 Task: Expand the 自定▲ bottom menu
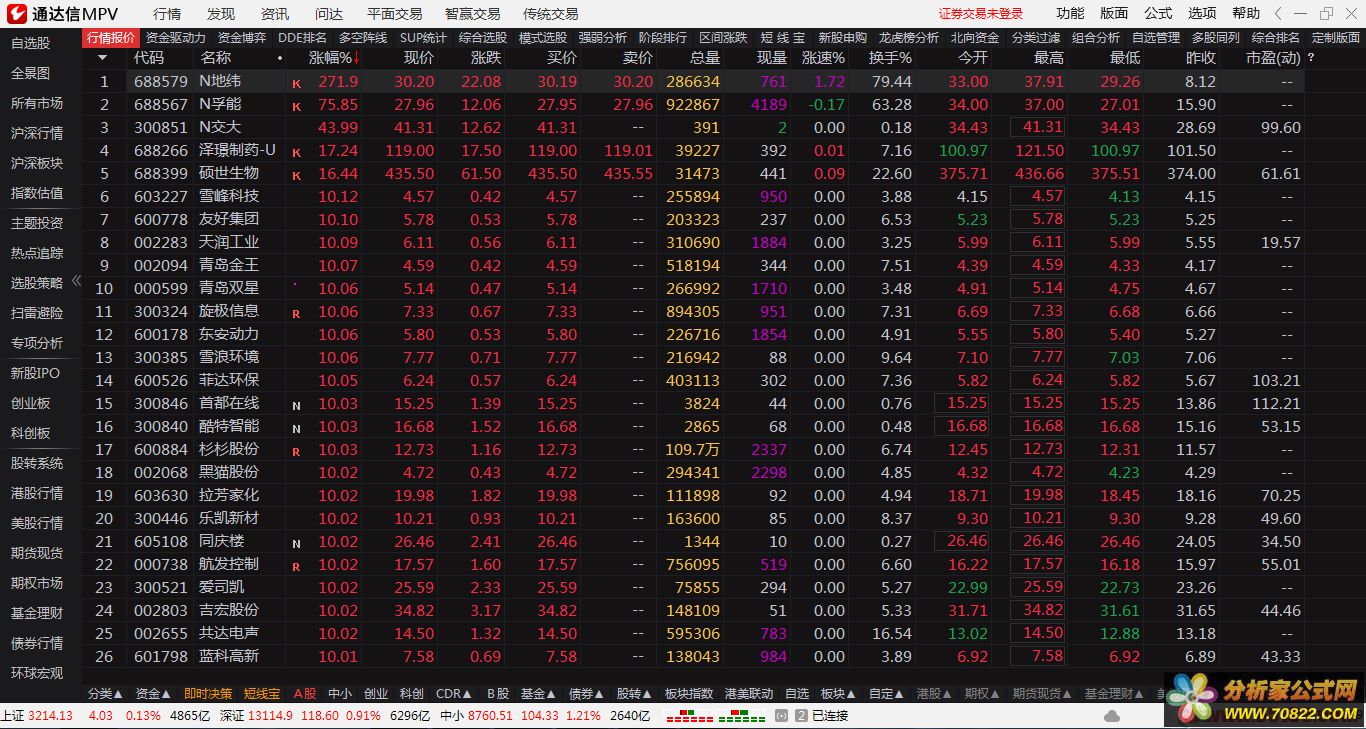pos(887,693)
